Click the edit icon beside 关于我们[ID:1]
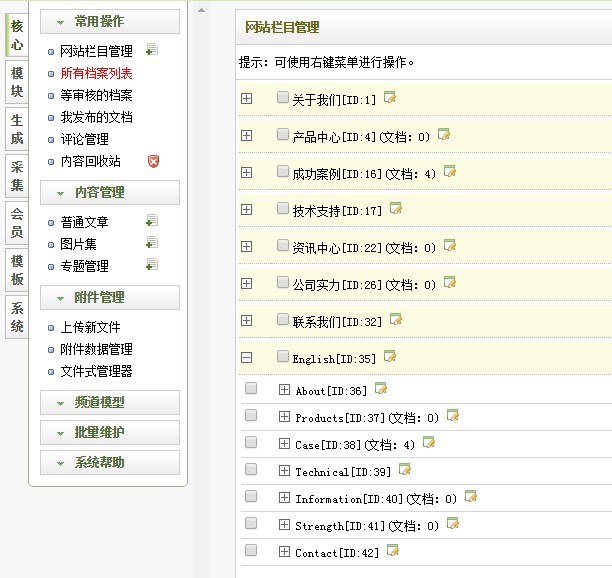The height and width of the screenshot is (578, 612). [x=390, y=98]
